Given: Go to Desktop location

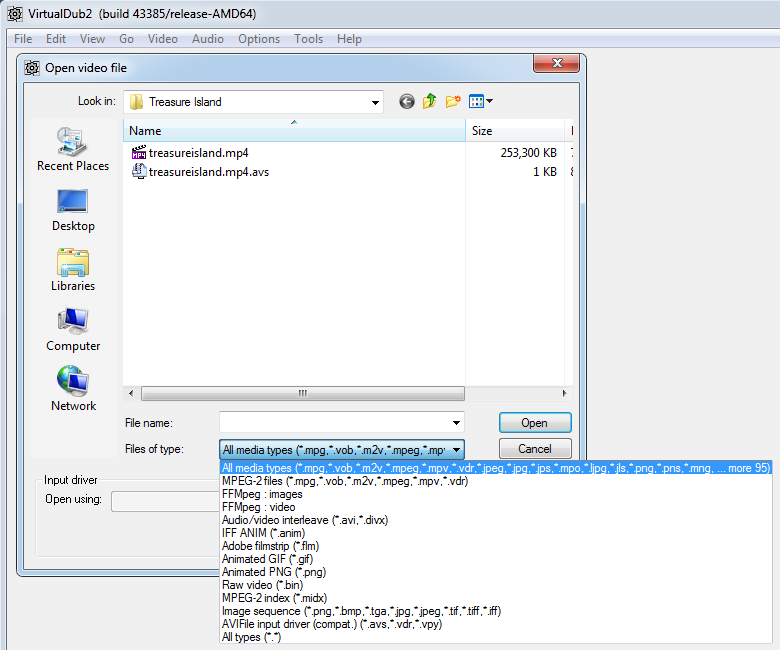Looking at the screenshot, I should click(73, 210).
